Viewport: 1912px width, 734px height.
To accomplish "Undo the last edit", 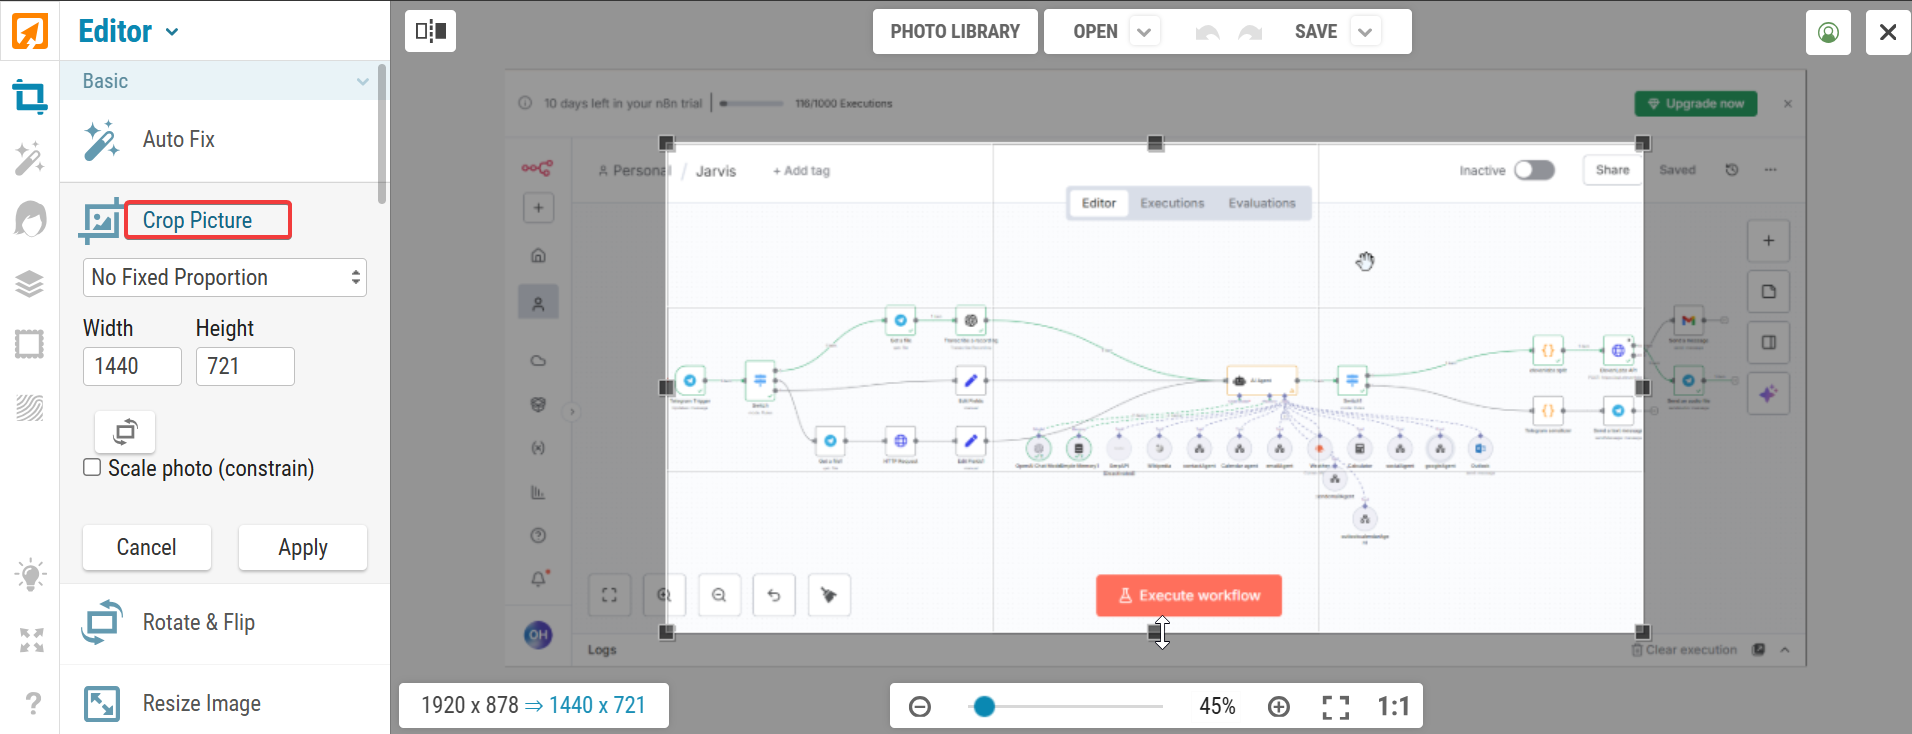I will (x=1207, y=32).
